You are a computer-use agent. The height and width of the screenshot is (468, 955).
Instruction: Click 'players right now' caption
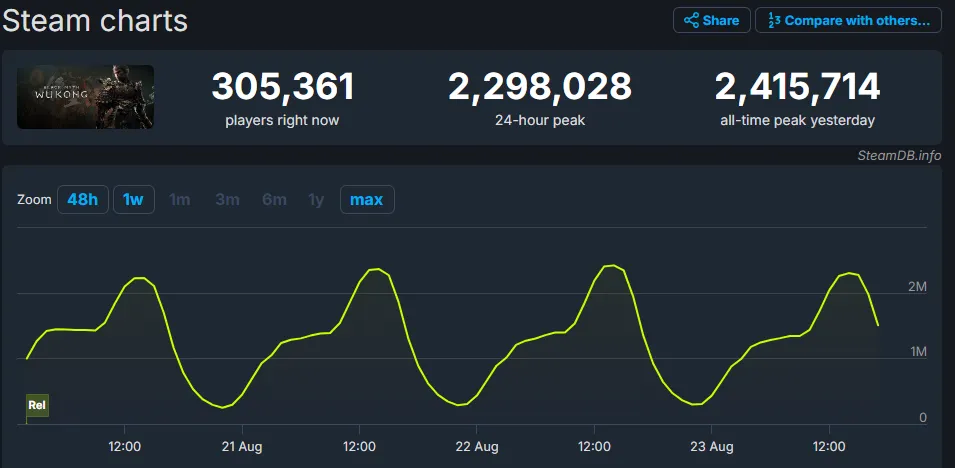pyautogui.click(x=282, y=121)
